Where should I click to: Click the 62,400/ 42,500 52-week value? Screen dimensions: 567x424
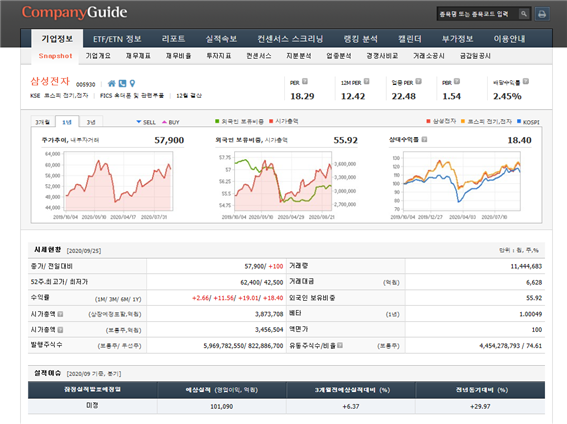click(261, 282)
